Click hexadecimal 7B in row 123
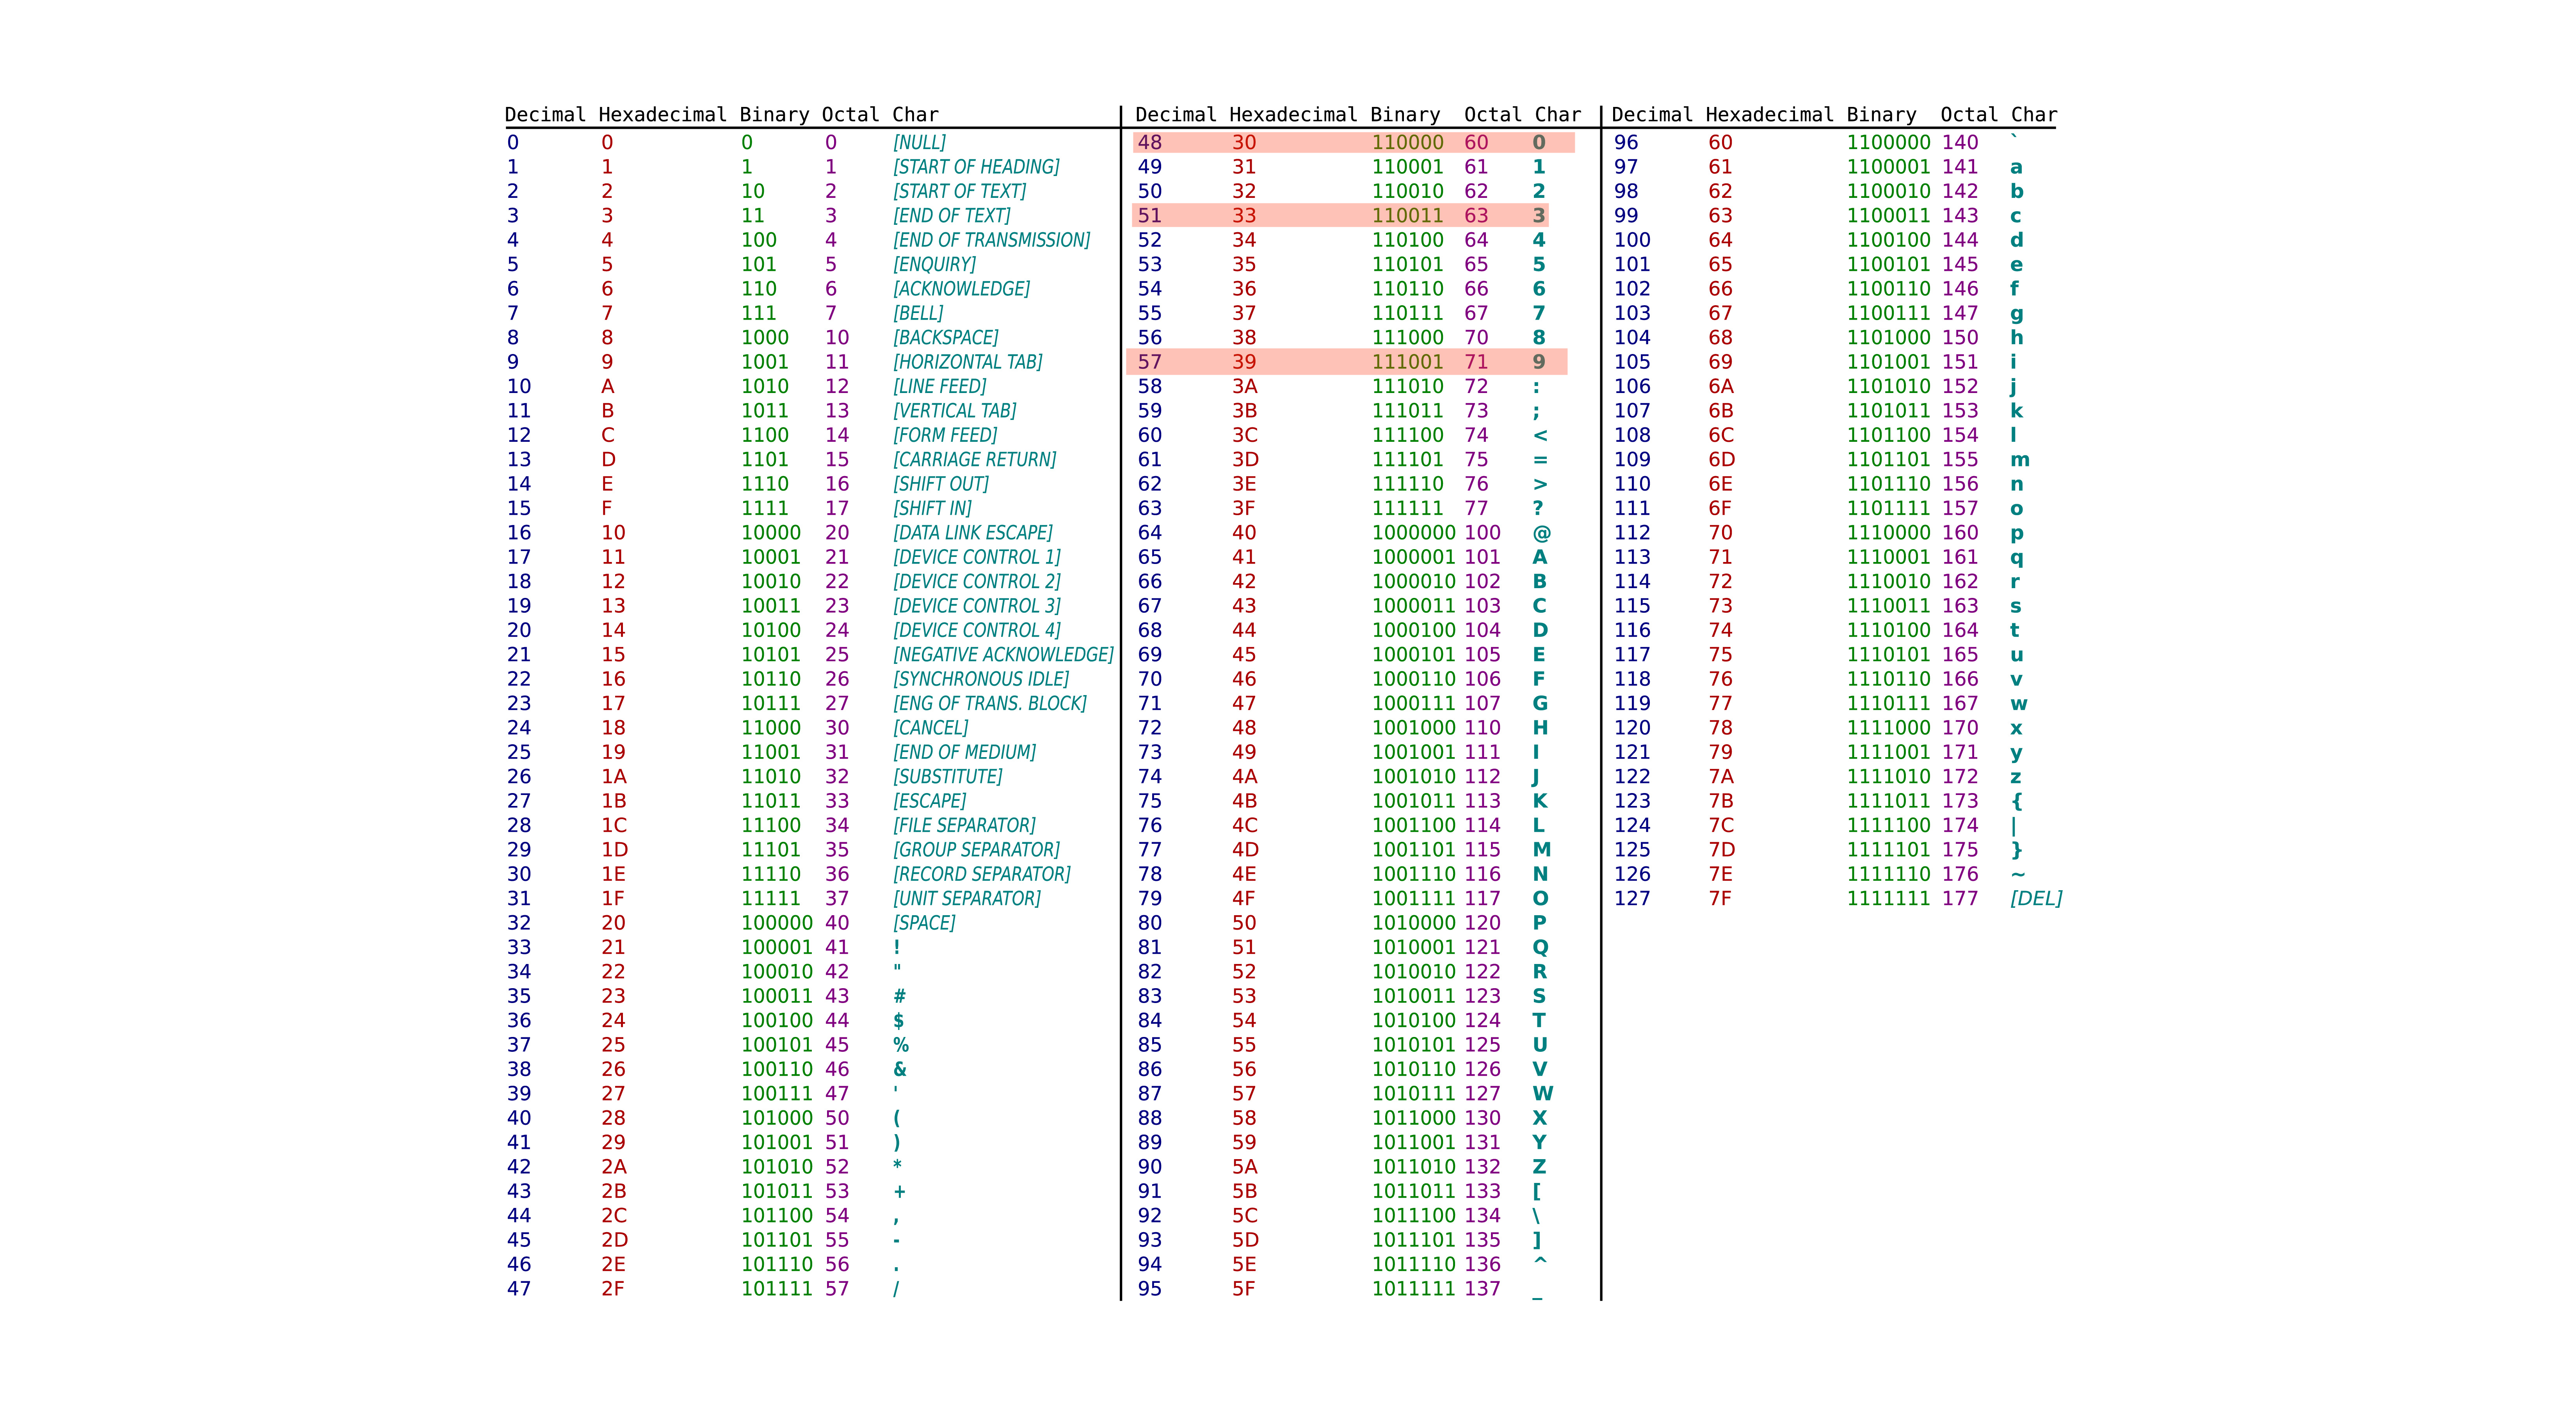 coord(1720,801)
